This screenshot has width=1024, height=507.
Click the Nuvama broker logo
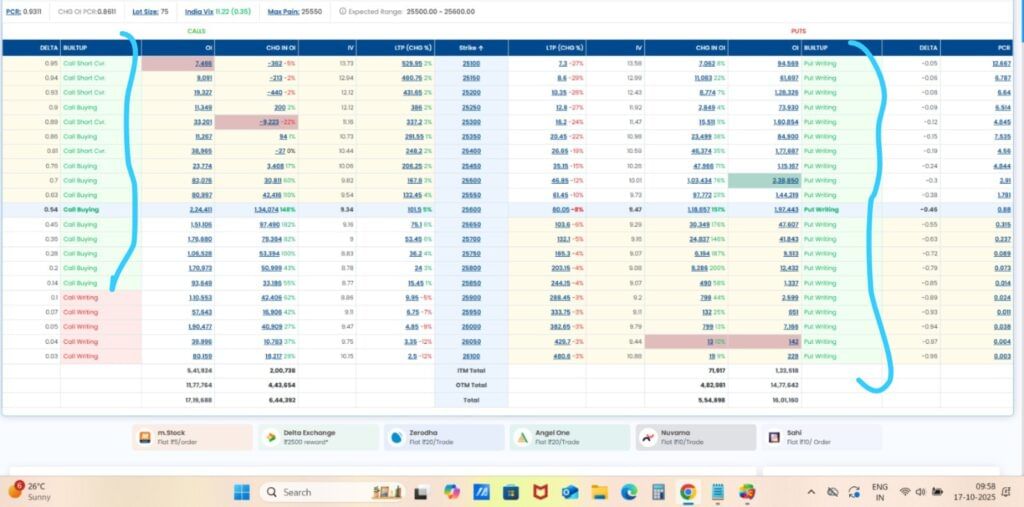coord(648,437)
